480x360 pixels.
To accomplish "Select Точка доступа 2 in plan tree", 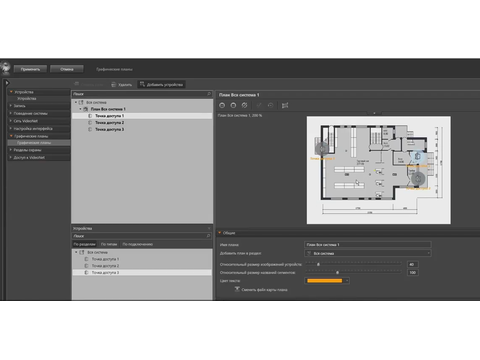I will [109, 123].
